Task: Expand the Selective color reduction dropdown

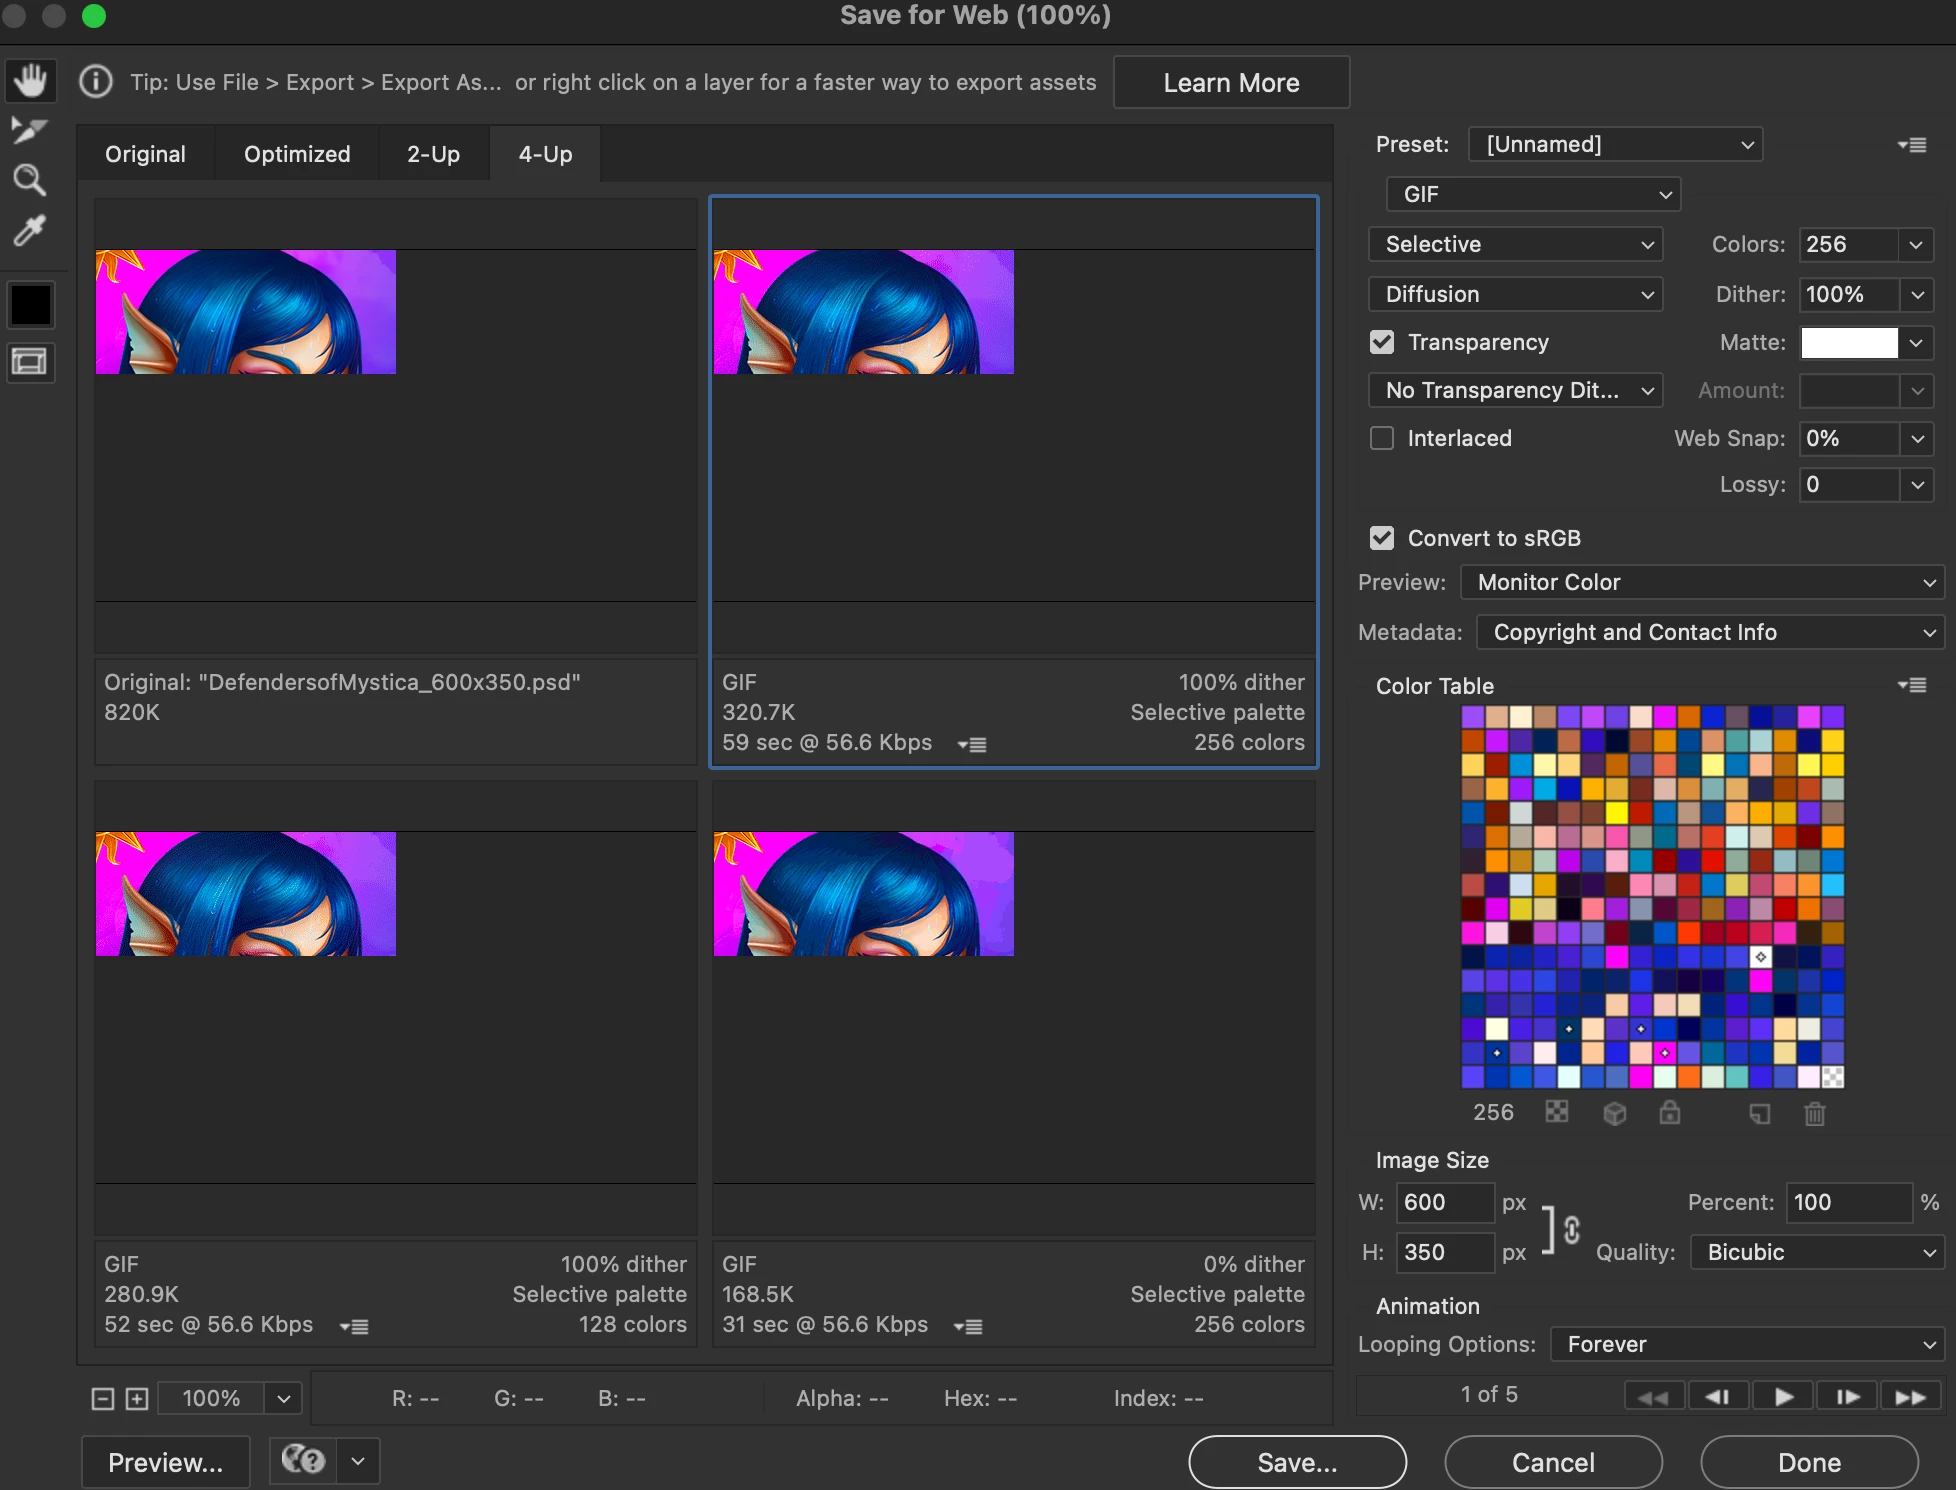Action: coord(1515,244)
